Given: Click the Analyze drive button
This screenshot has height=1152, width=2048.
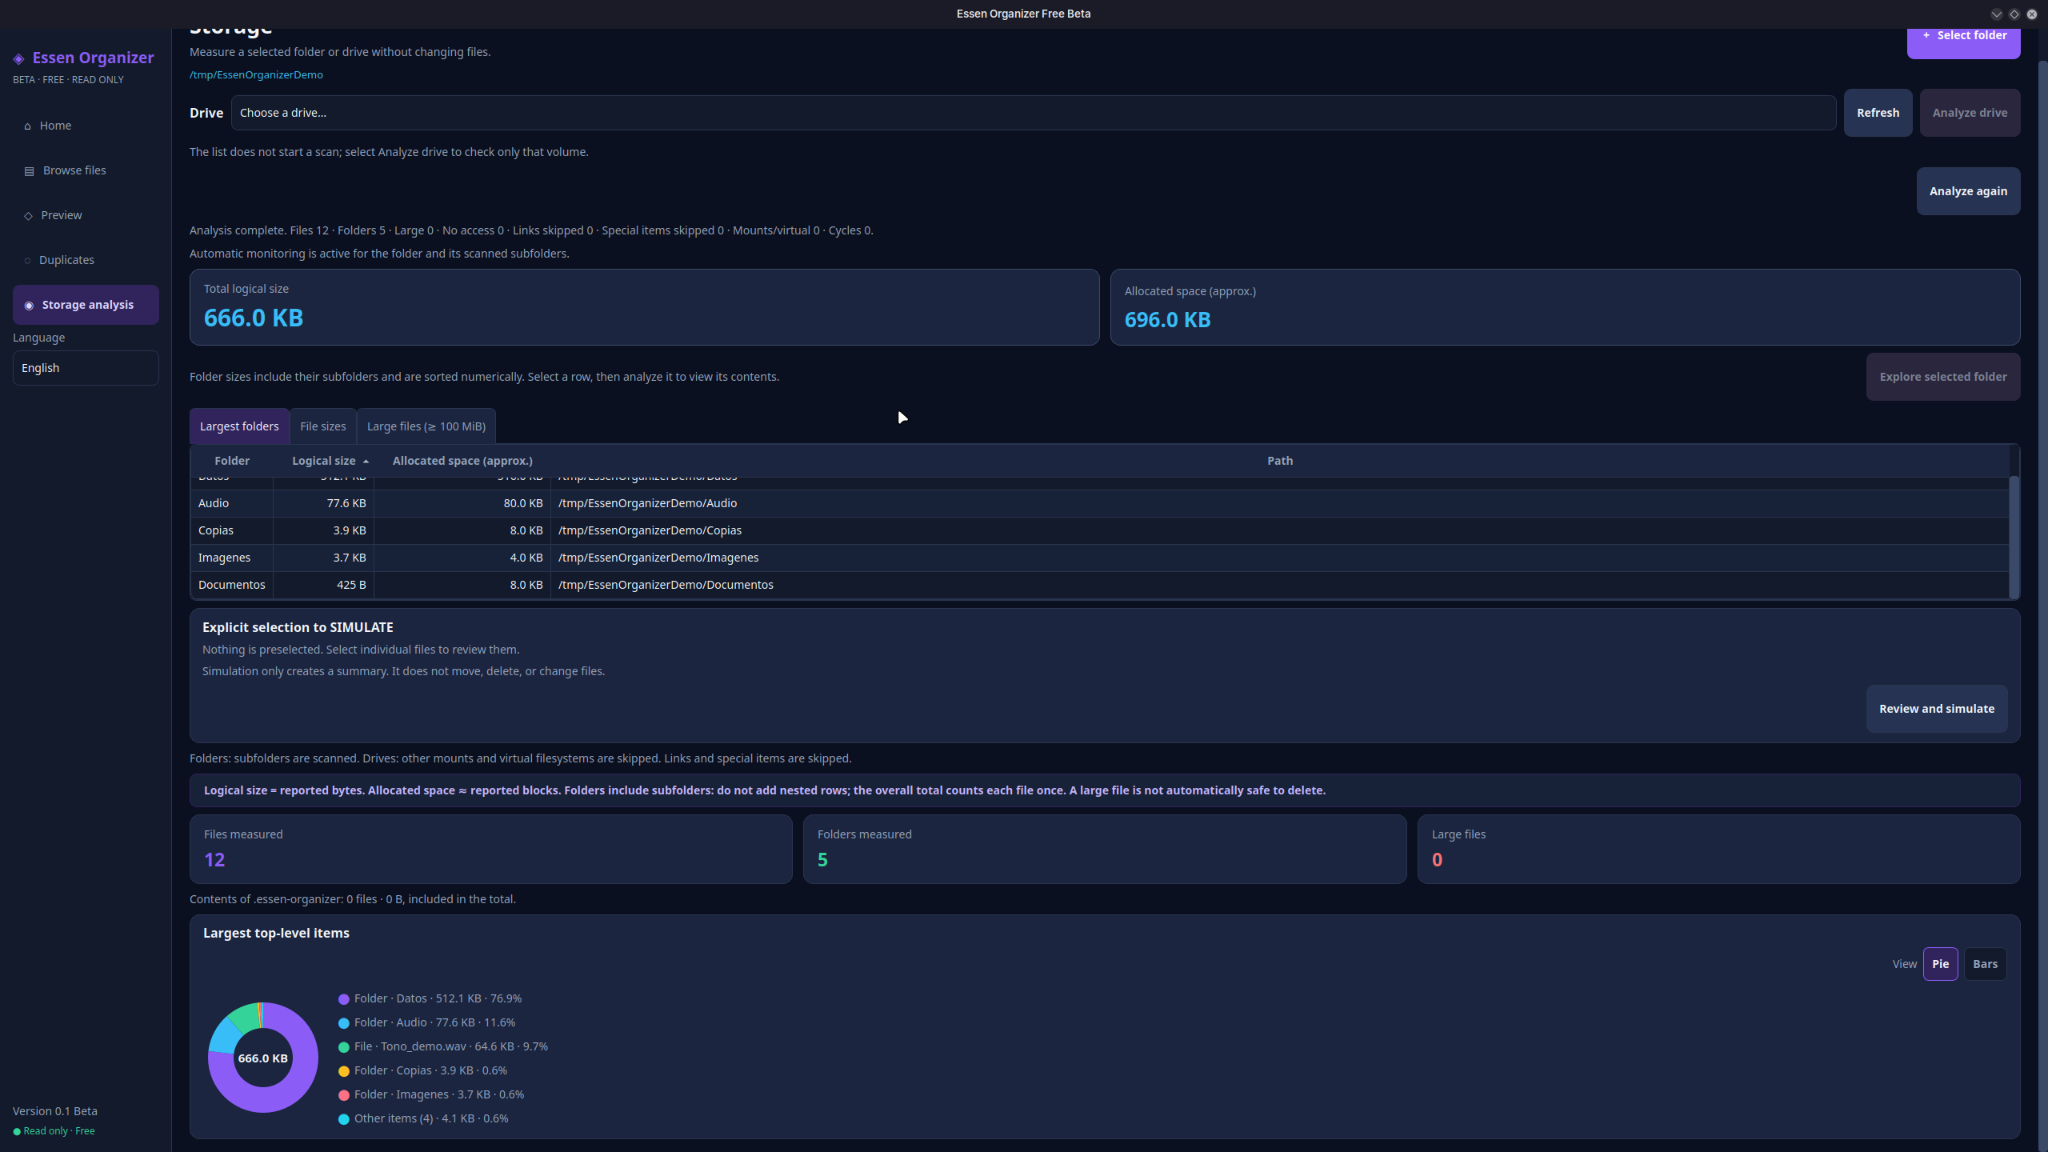Looking at the screenshot, I should (1969, 113).
